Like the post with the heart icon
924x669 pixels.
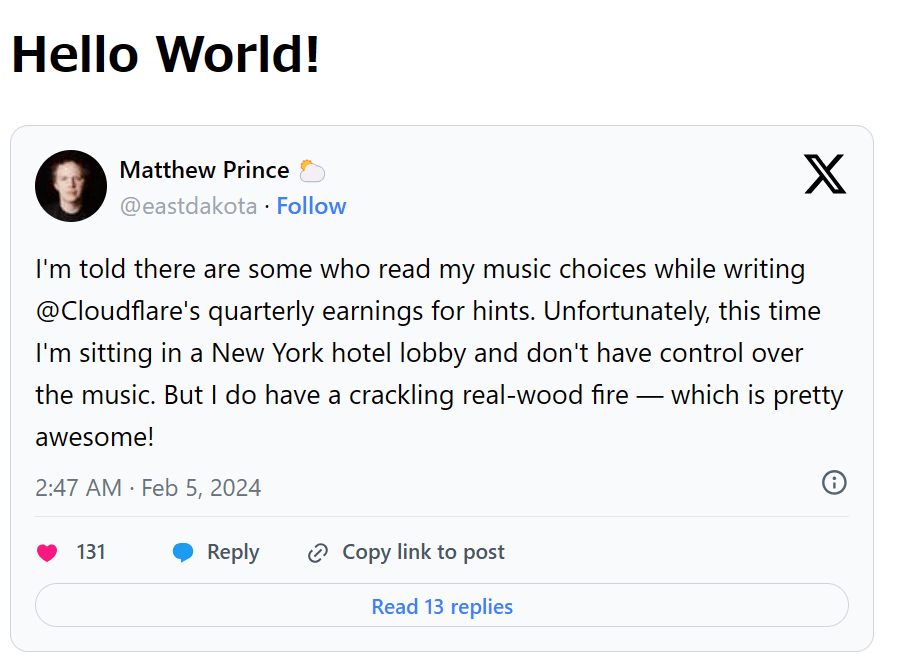pyautogui.click(x=47, y=552)
